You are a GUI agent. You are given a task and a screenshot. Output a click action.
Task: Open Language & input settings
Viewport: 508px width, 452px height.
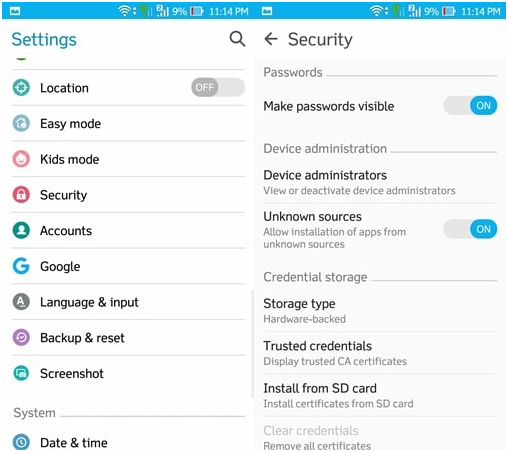coord(128,302)
